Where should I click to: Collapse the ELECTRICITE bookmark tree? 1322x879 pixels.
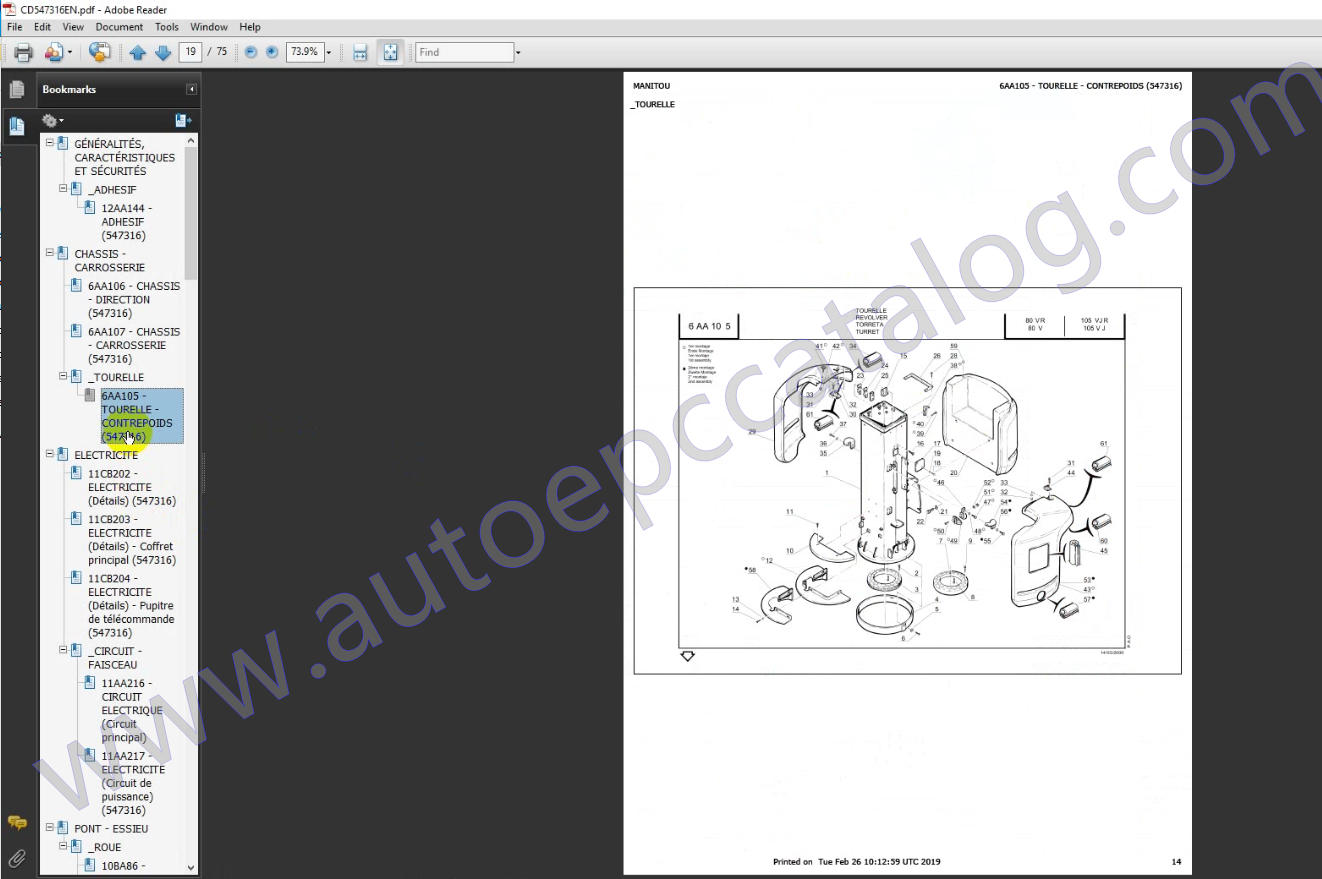[48, 453]
